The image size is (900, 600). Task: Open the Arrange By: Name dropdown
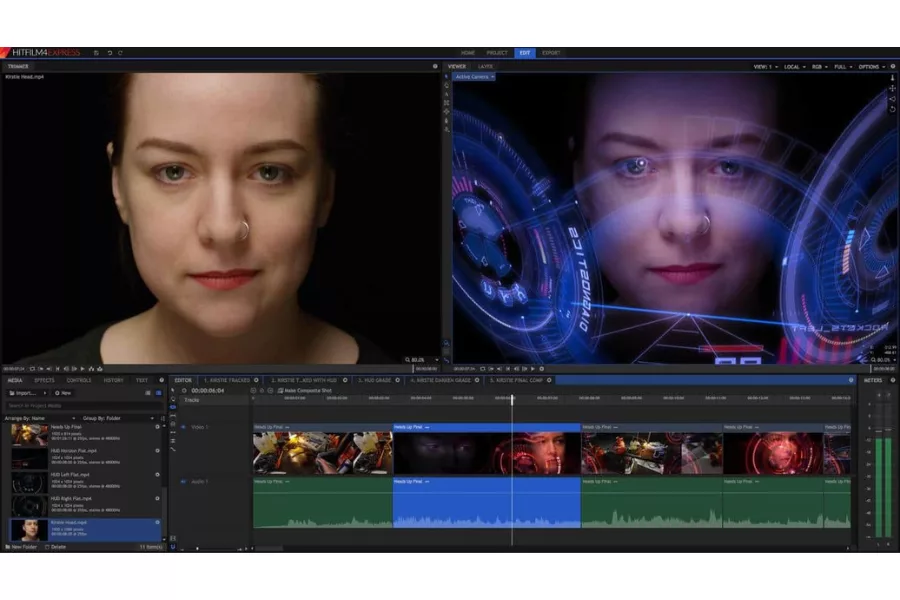pyautogui.click(x=40, y=418)
